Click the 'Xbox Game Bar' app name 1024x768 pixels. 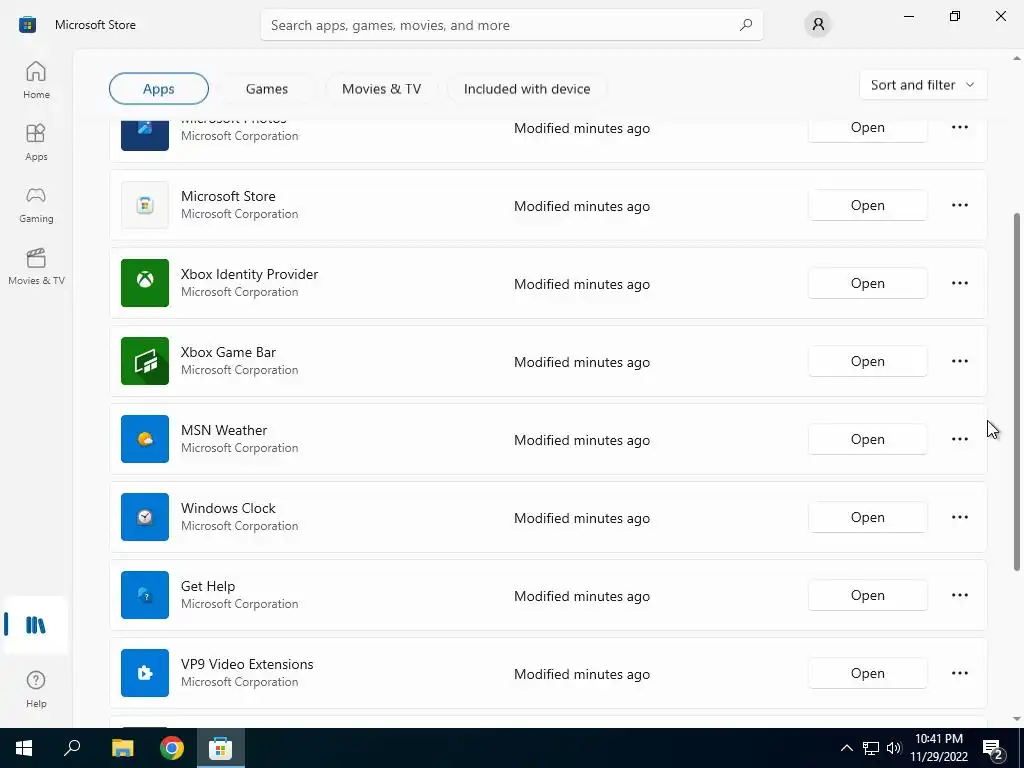coord(229,352)
